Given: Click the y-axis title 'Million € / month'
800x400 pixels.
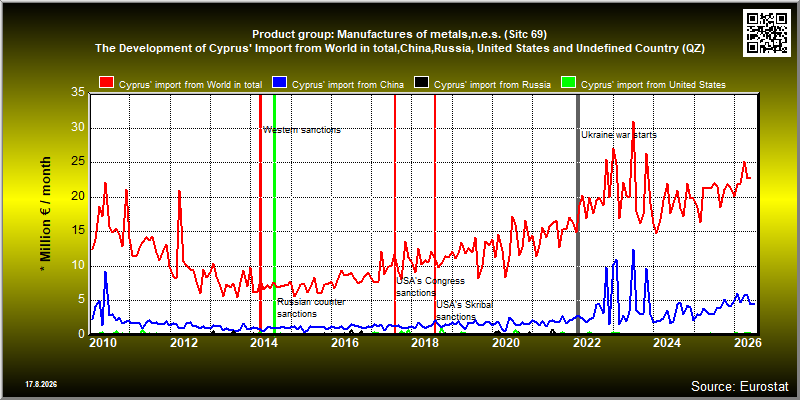Looking at the screenshot, I should click(46, 214).
